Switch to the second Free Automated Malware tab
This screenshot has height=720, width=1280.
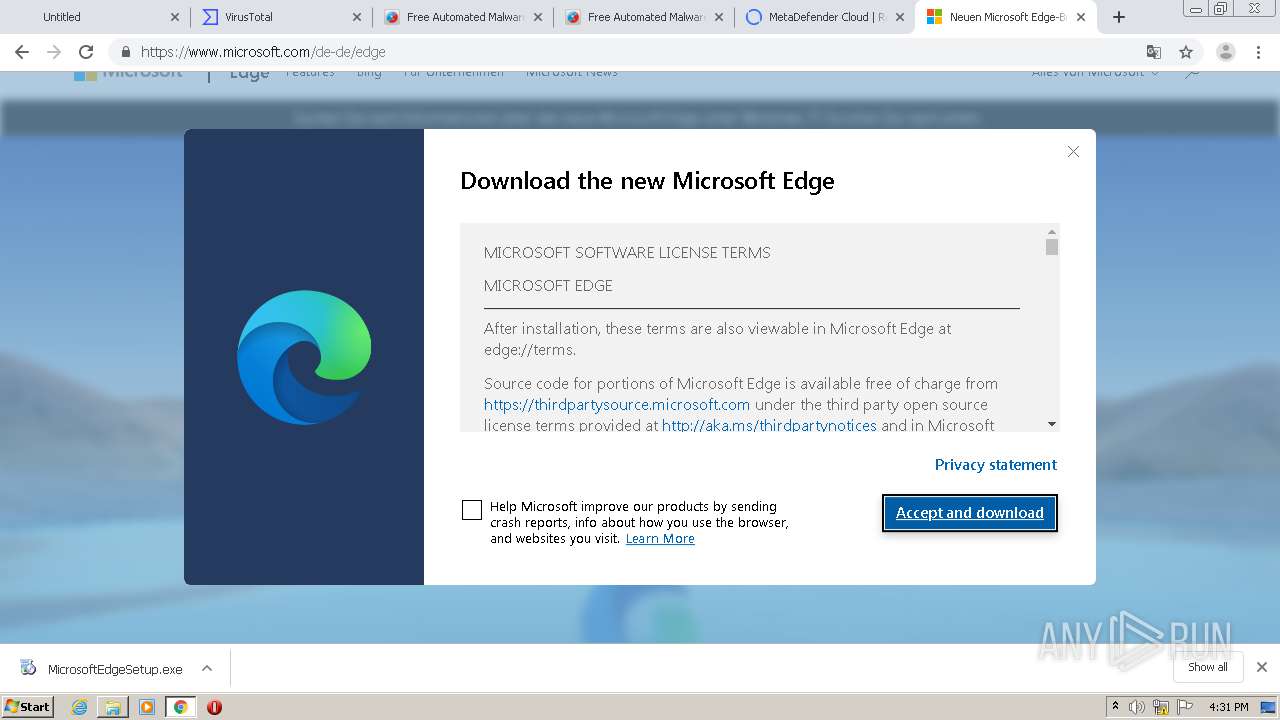(642, 17)
